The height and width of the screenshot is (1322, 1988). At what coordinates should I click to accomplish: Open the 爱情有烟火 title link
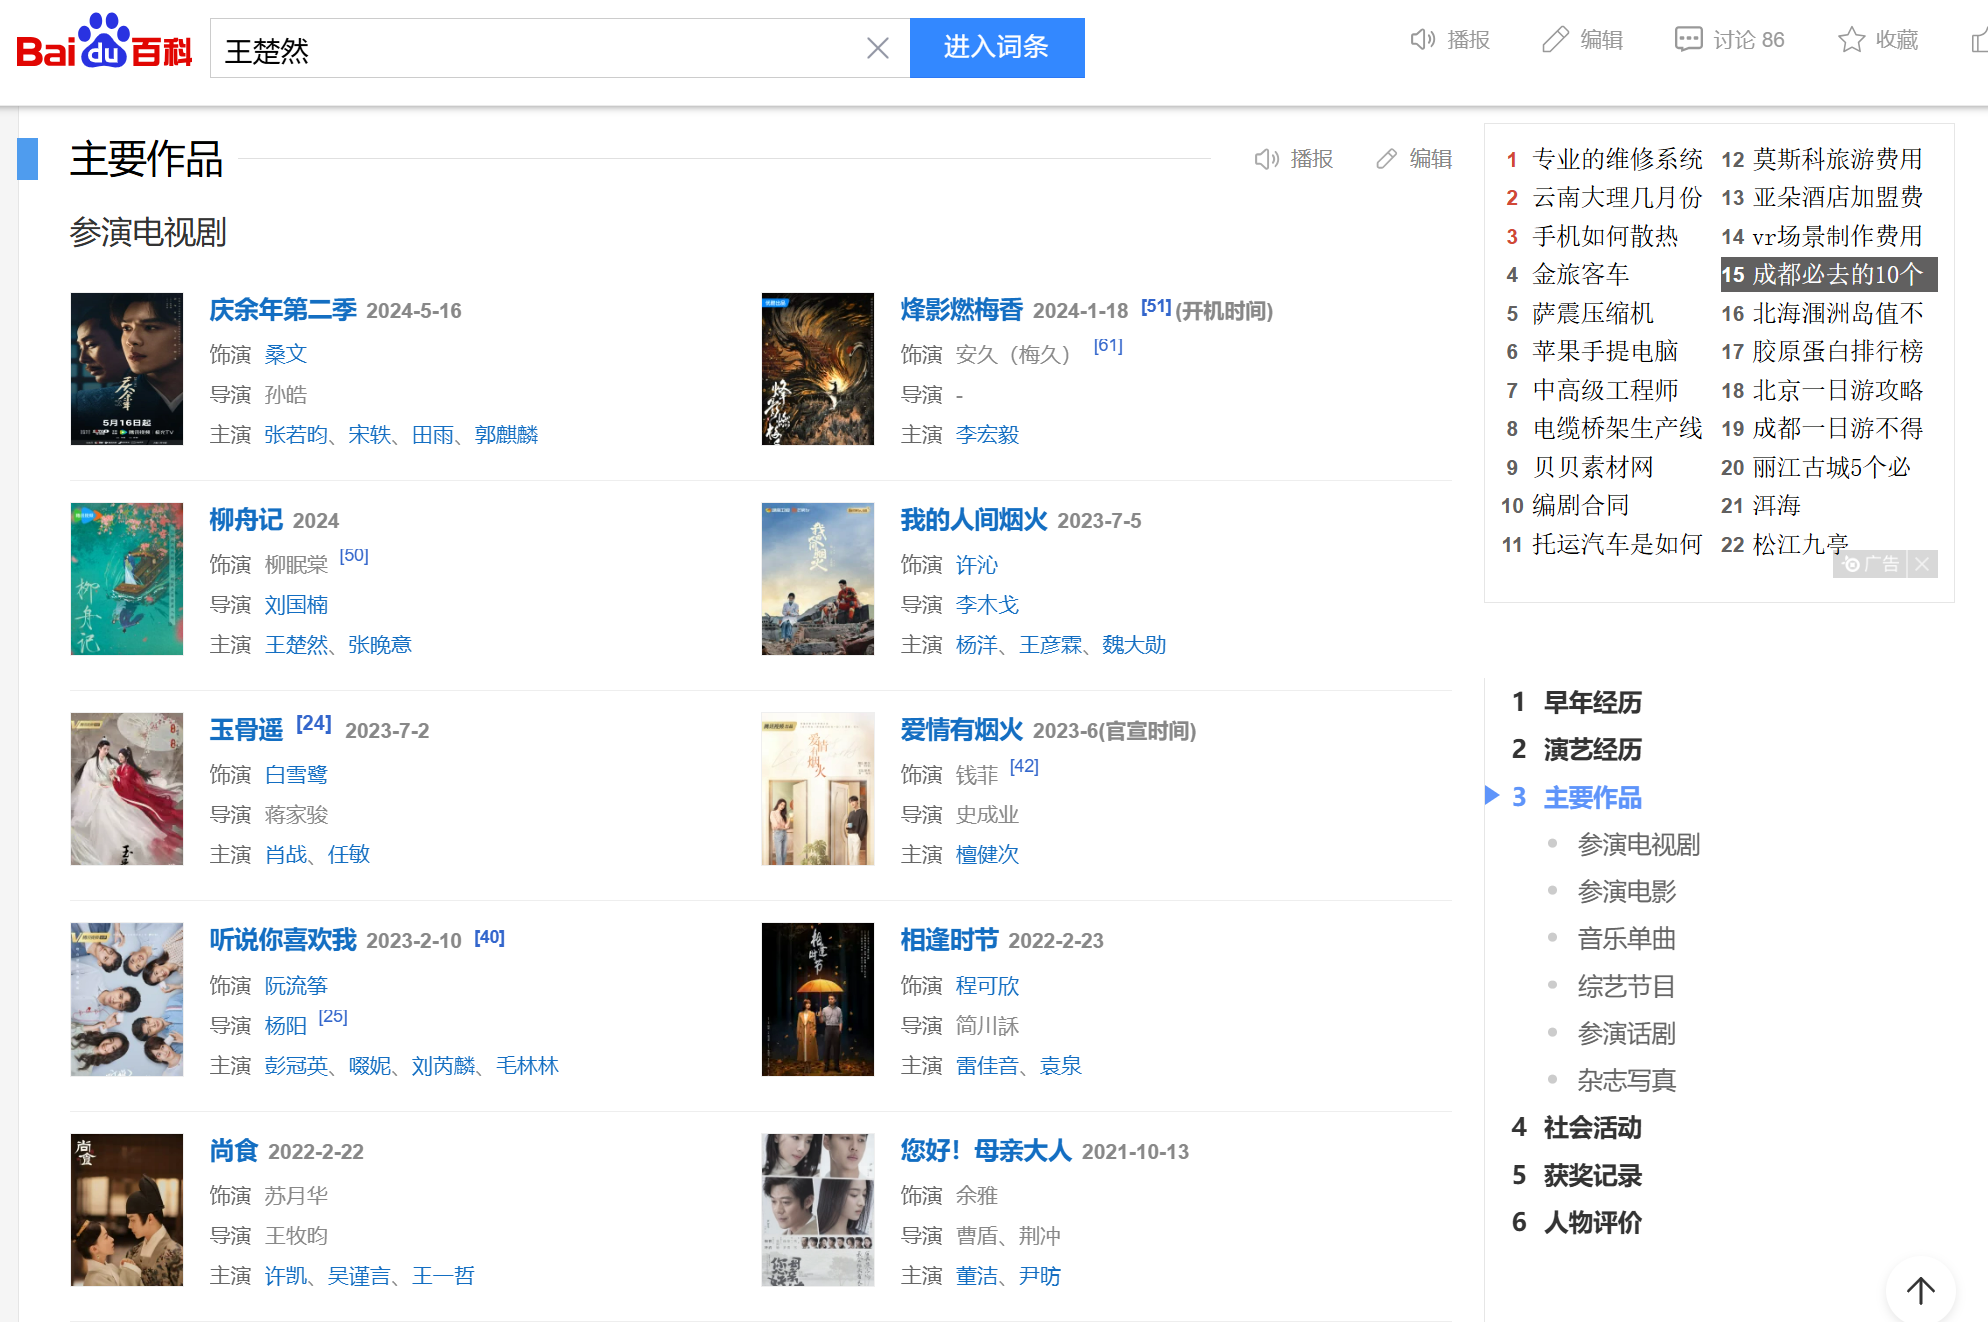[962, 730]
